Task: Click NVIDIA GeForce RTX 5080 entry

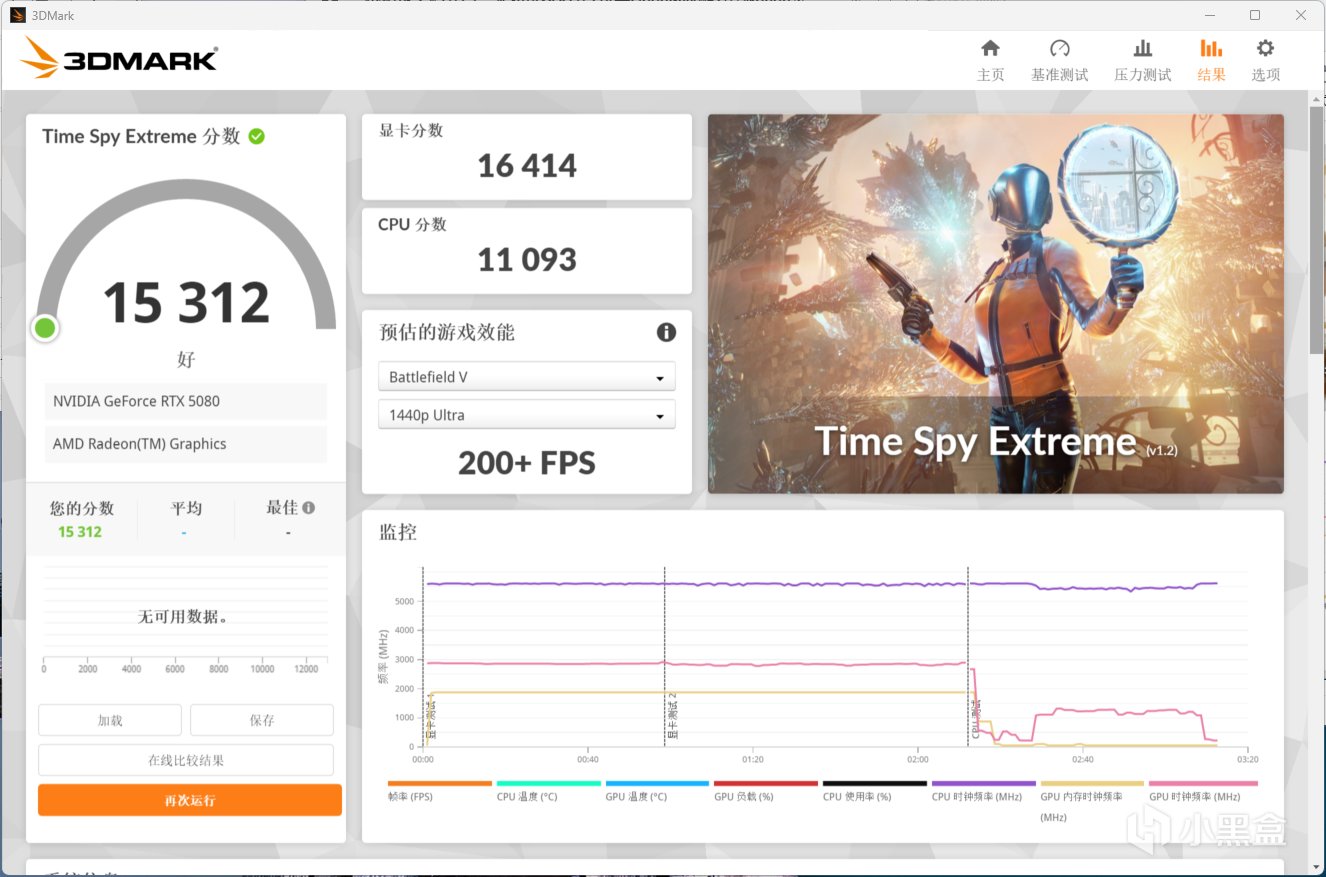Action: 186,401
